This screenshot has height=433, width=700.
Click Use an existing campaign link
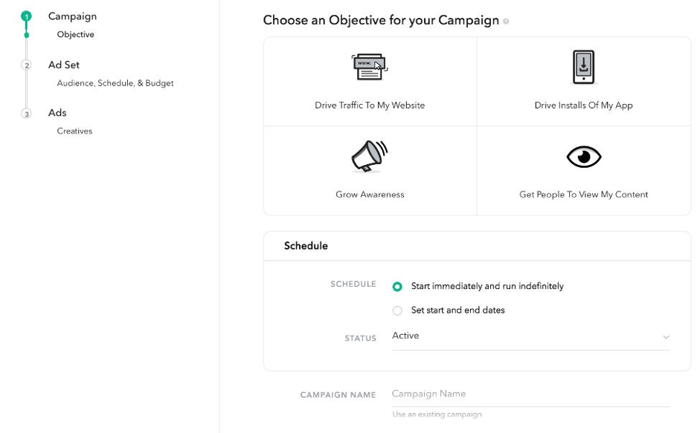click(437, 414)
